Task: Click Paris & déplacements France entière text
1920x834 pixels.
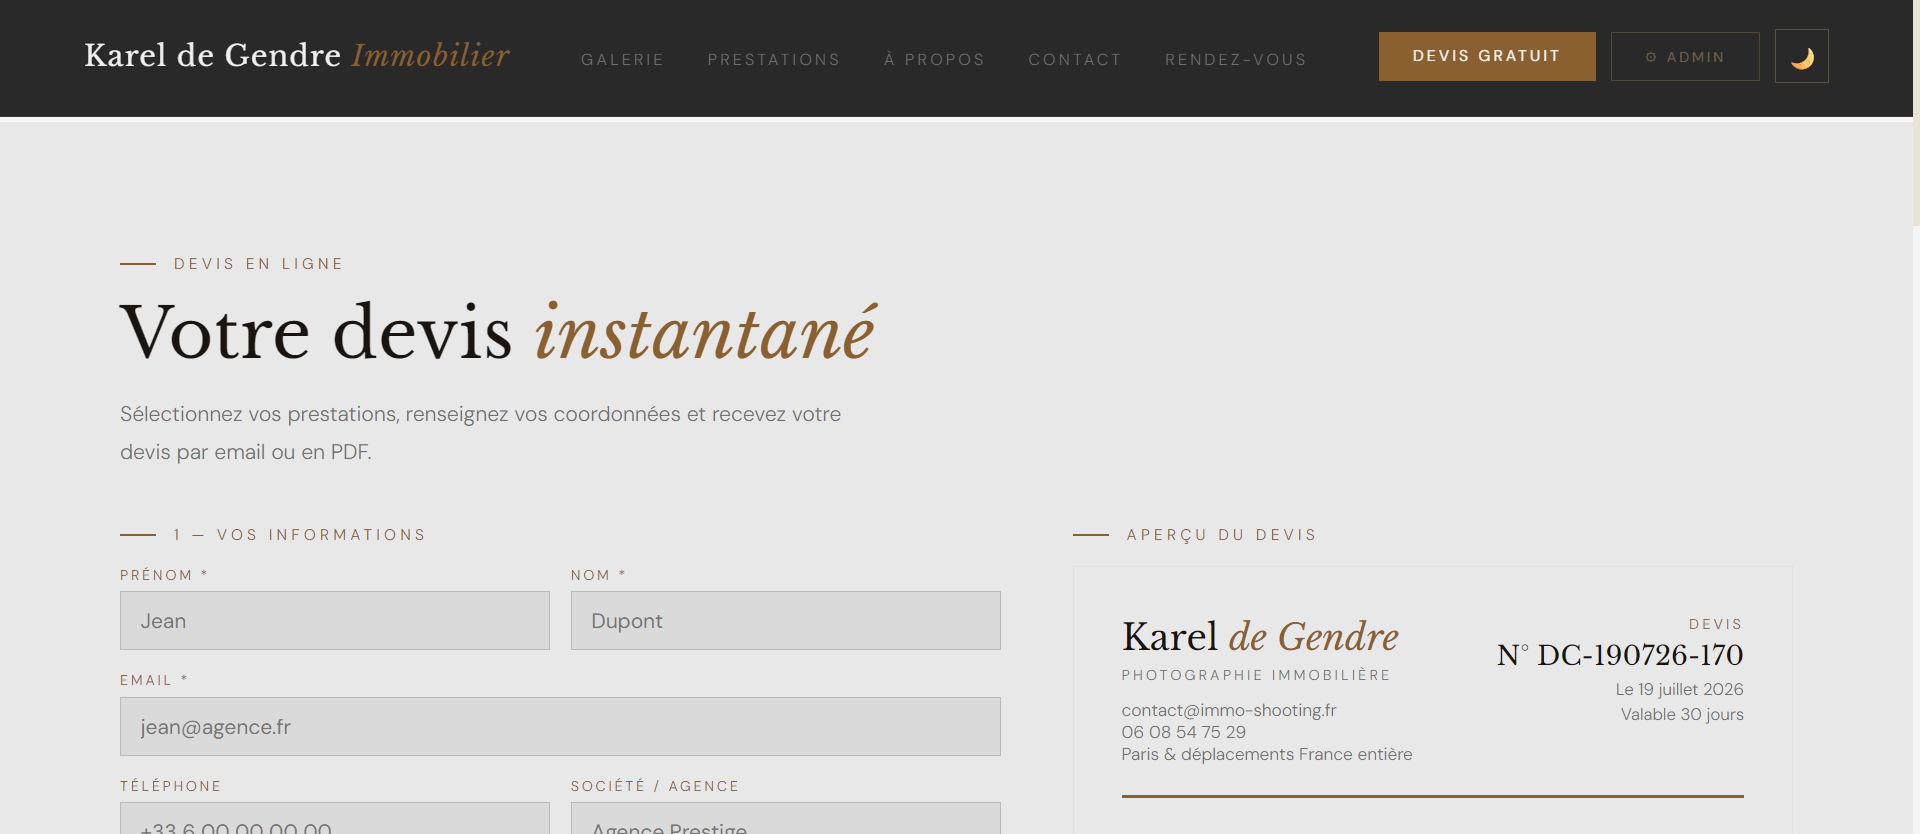Action: click(1266, 754)
